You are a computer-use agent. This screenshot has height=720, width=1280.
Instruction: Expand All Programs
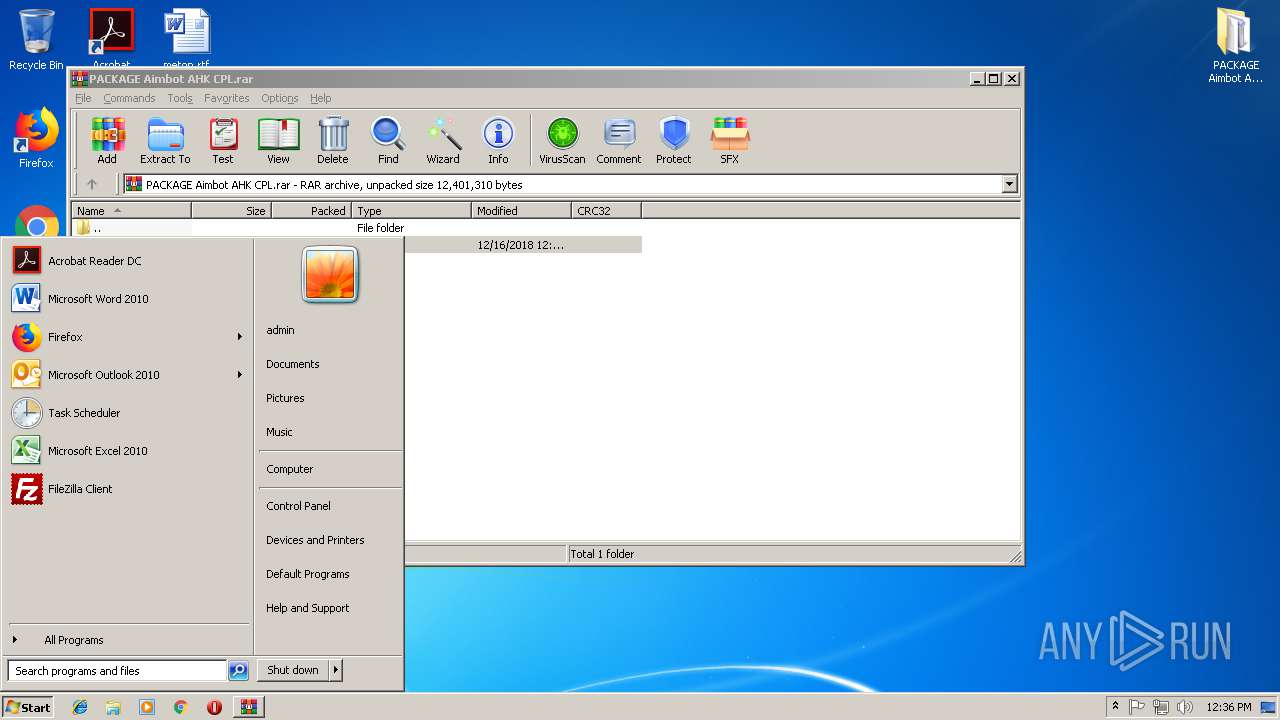127,640
